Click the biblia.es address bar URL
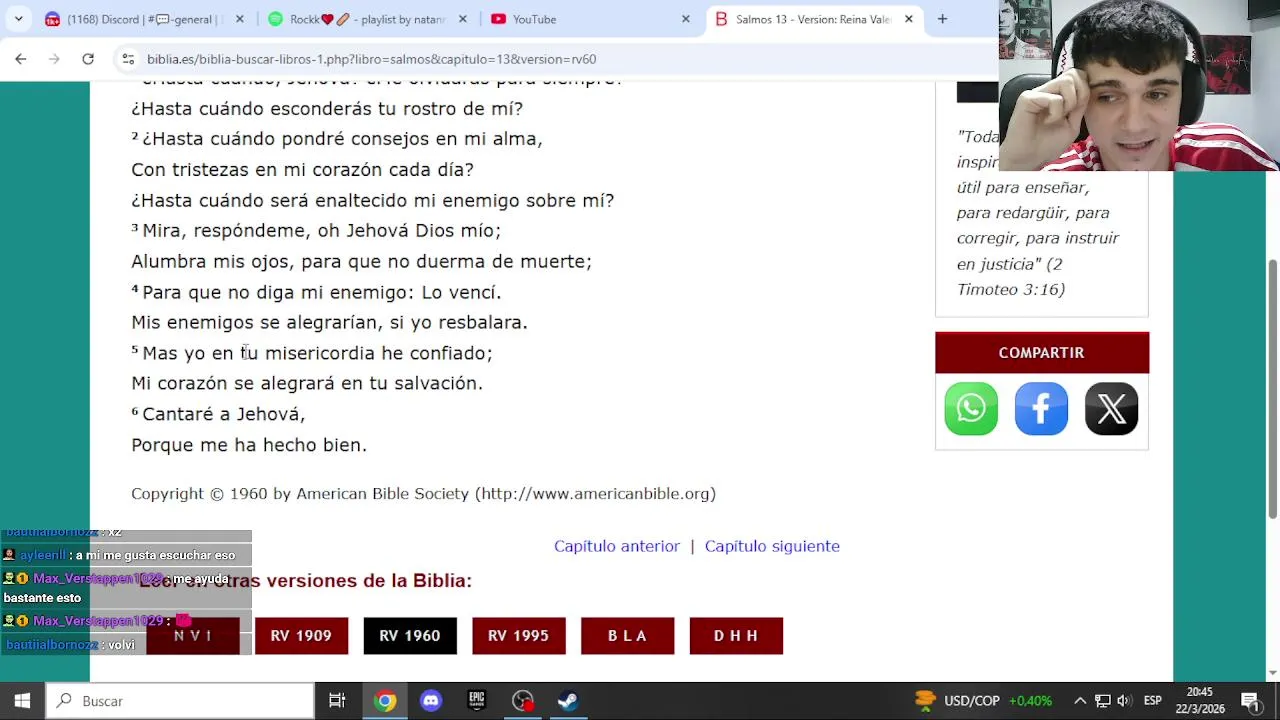1280x720 pixels. (371, 59)
